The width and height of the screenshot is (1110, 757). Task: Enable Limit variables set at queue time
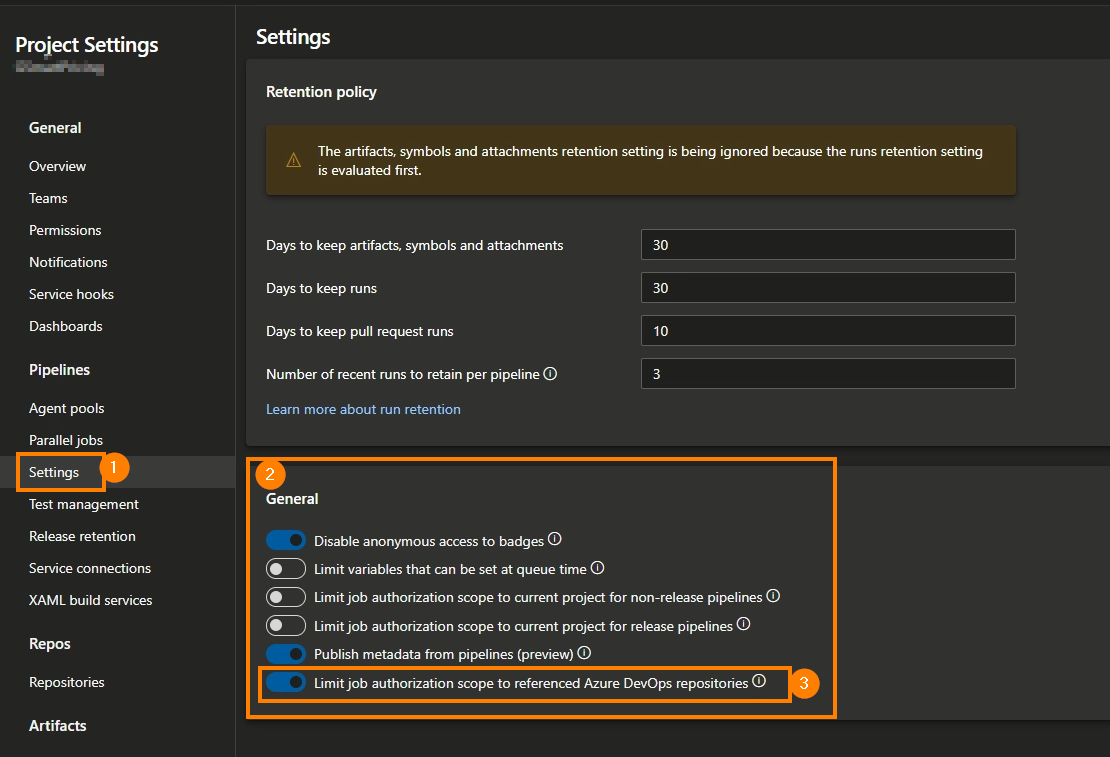(x=286, y=569)
